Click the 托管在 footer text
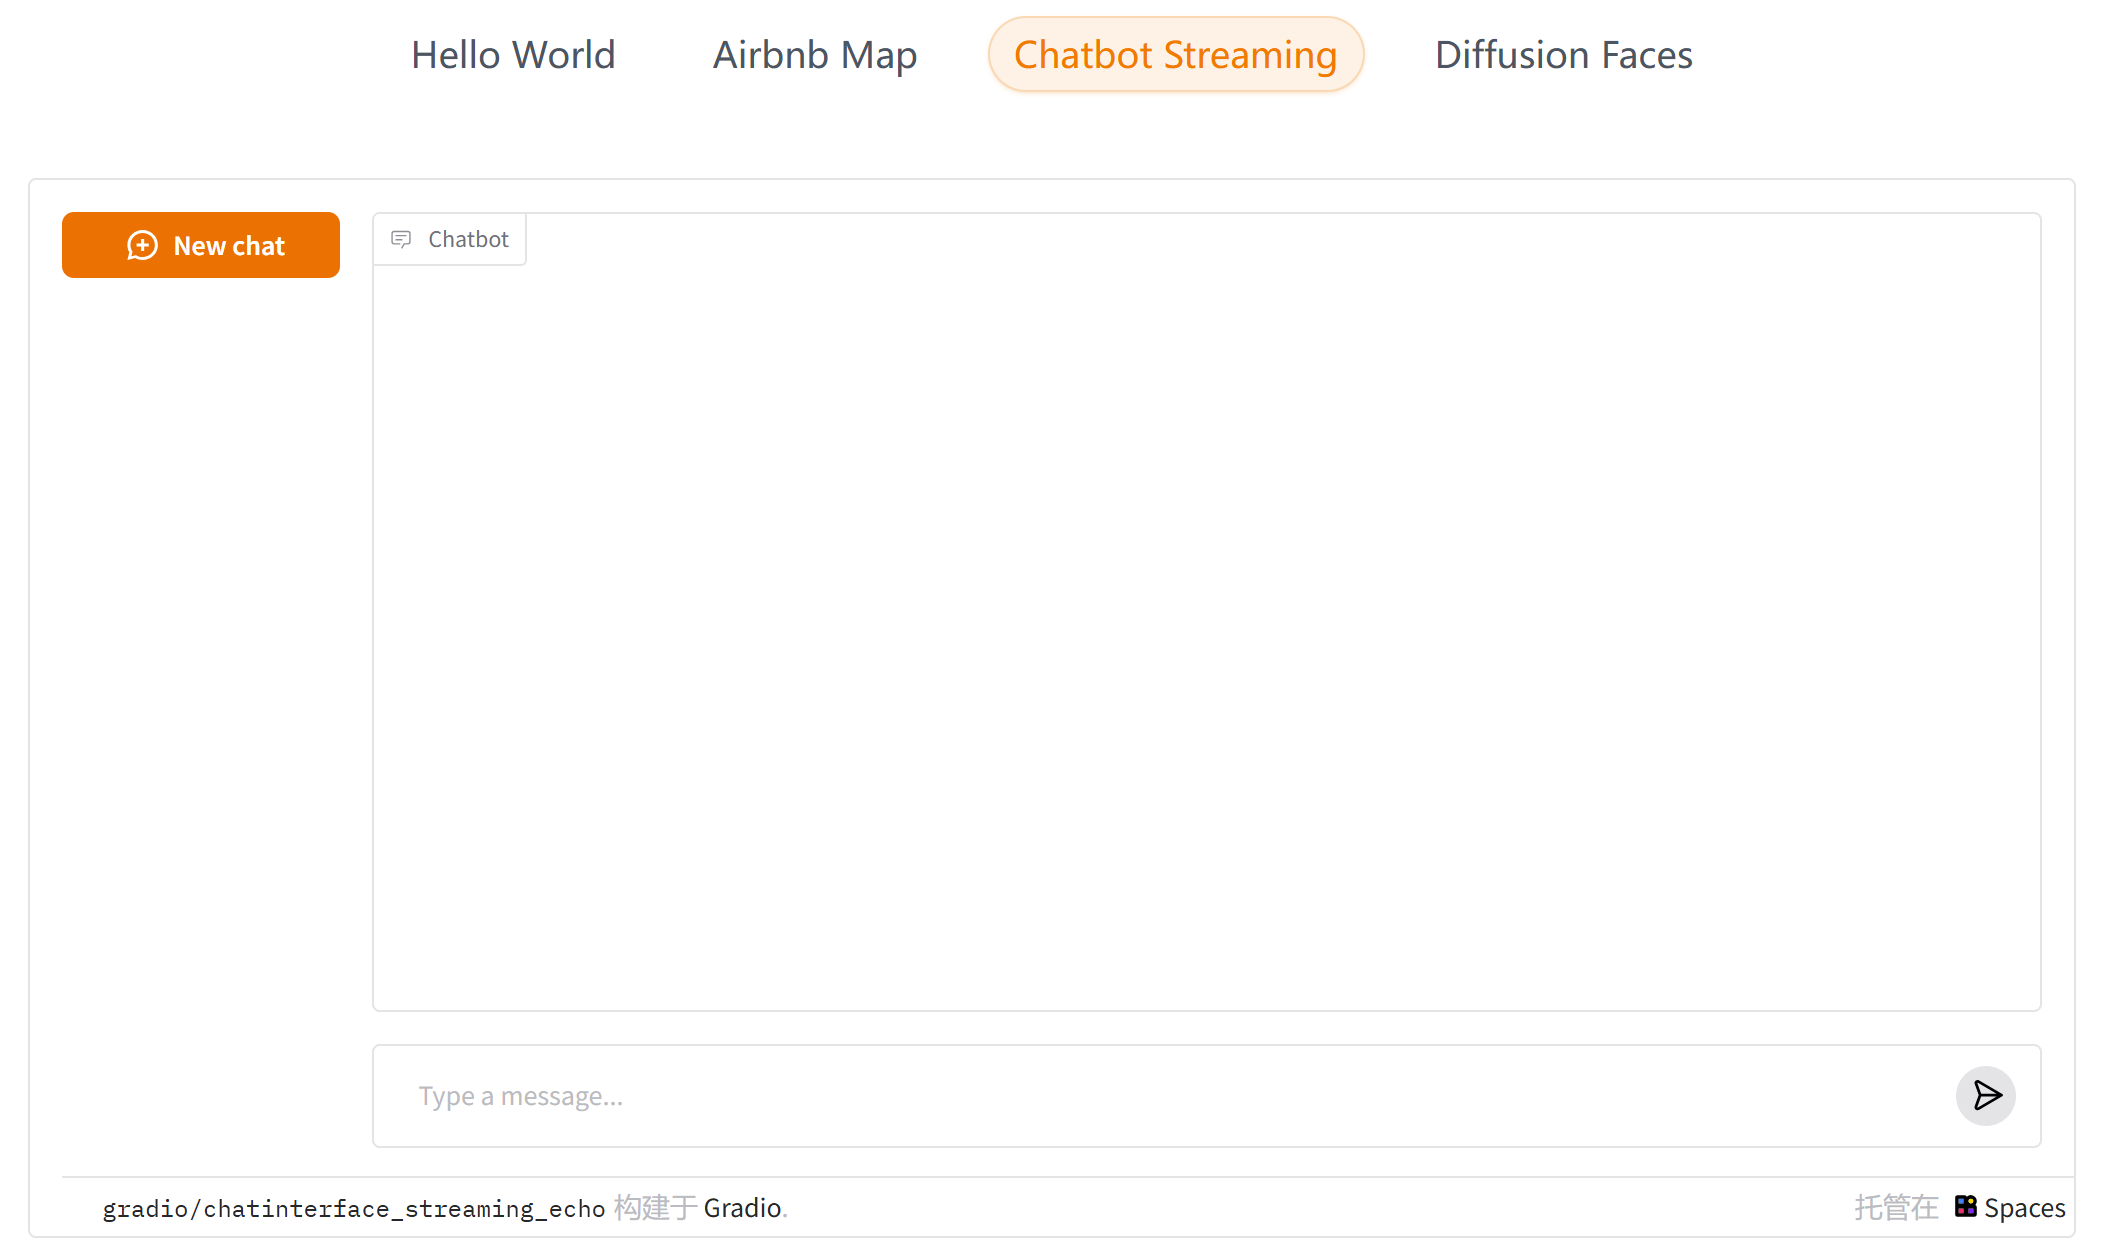 coord(1896,1208)
